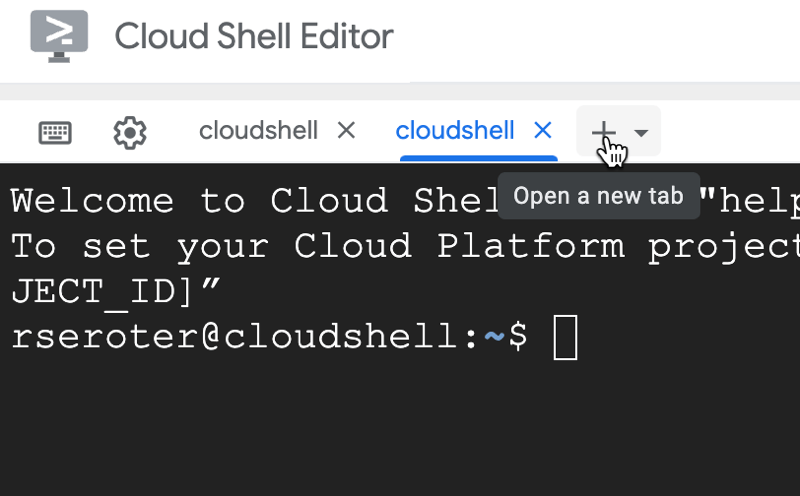Click the word "Welcome" in terminal output
The width and height of the screenshot is (800, 496).
tap(92, 201)
